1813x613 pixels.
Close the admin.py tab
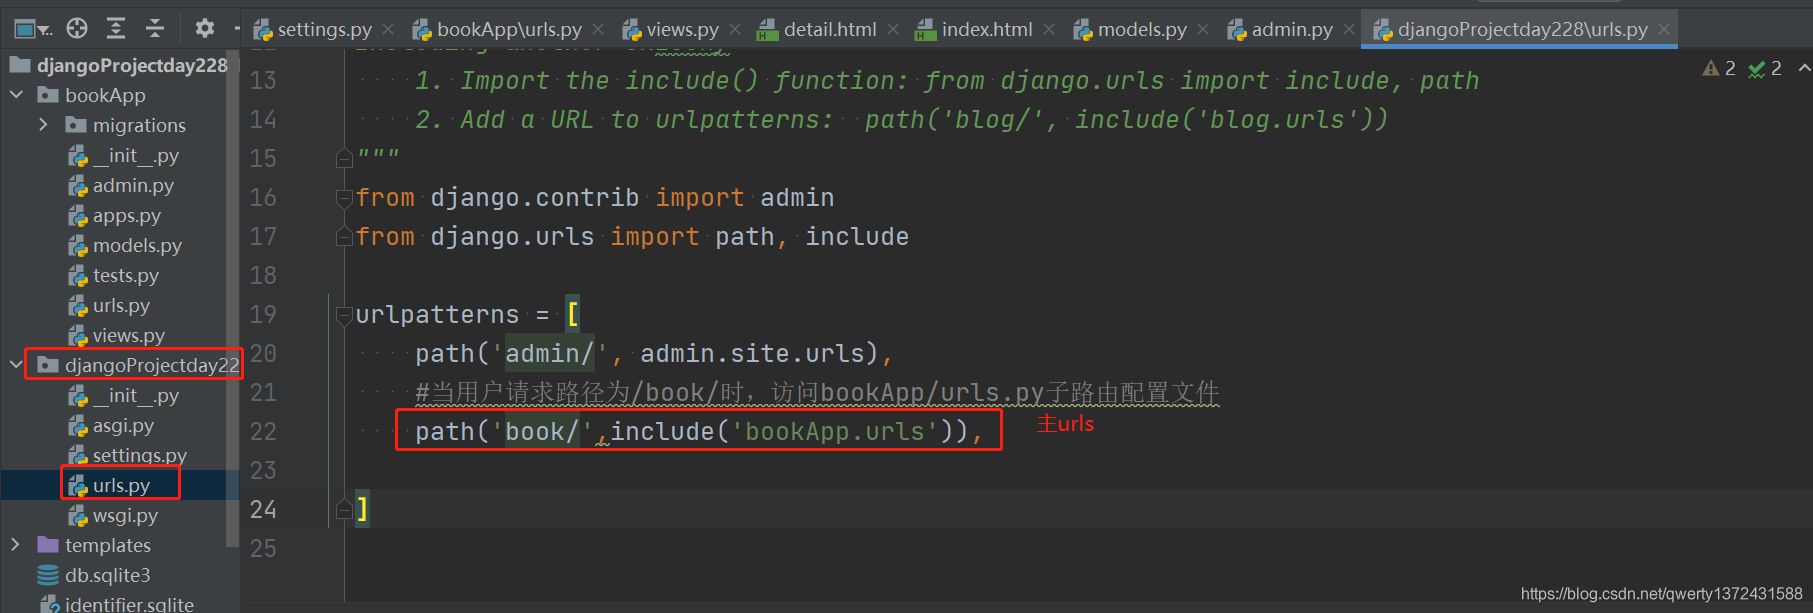[1349, 30]
